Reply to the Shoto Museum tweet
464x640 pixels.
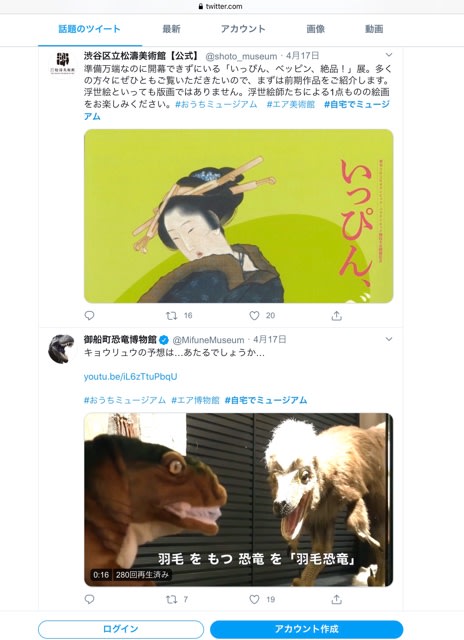click(89, 315)
